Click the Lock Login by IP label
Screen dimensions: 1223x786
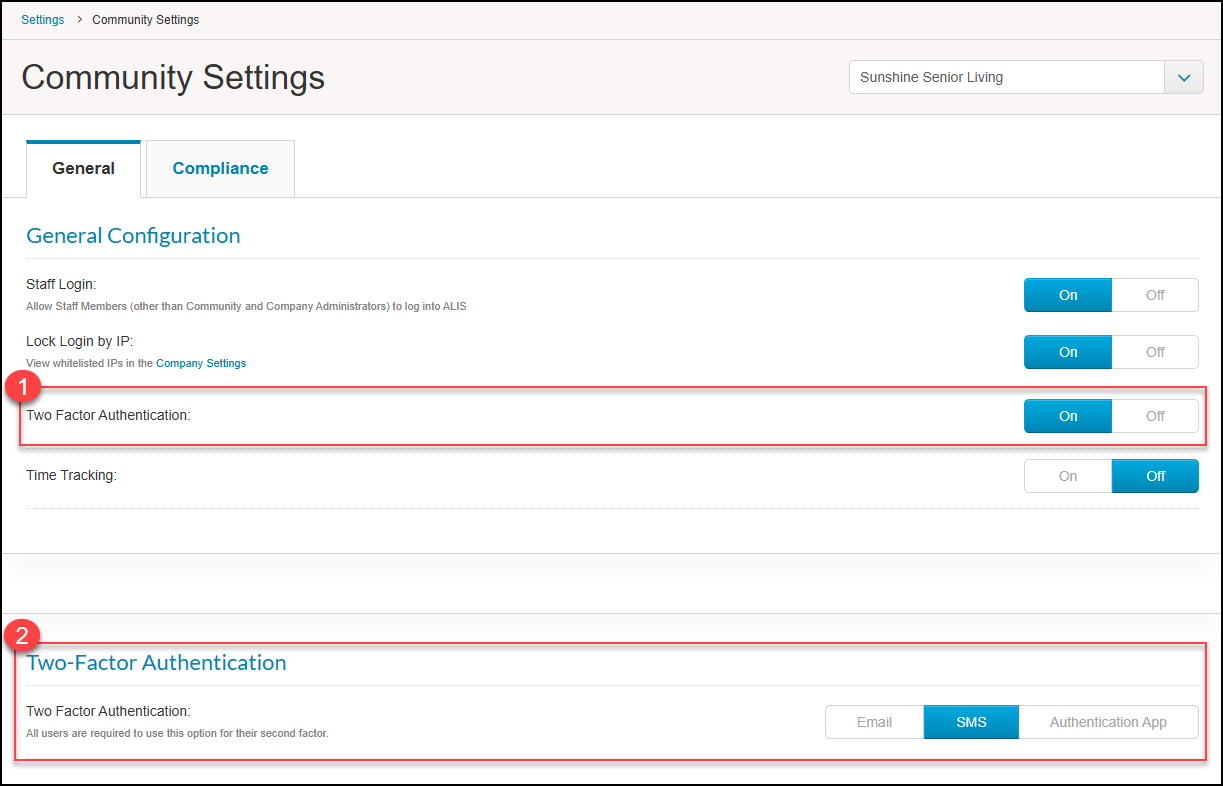pyautogui.click(x=79, y=342)
